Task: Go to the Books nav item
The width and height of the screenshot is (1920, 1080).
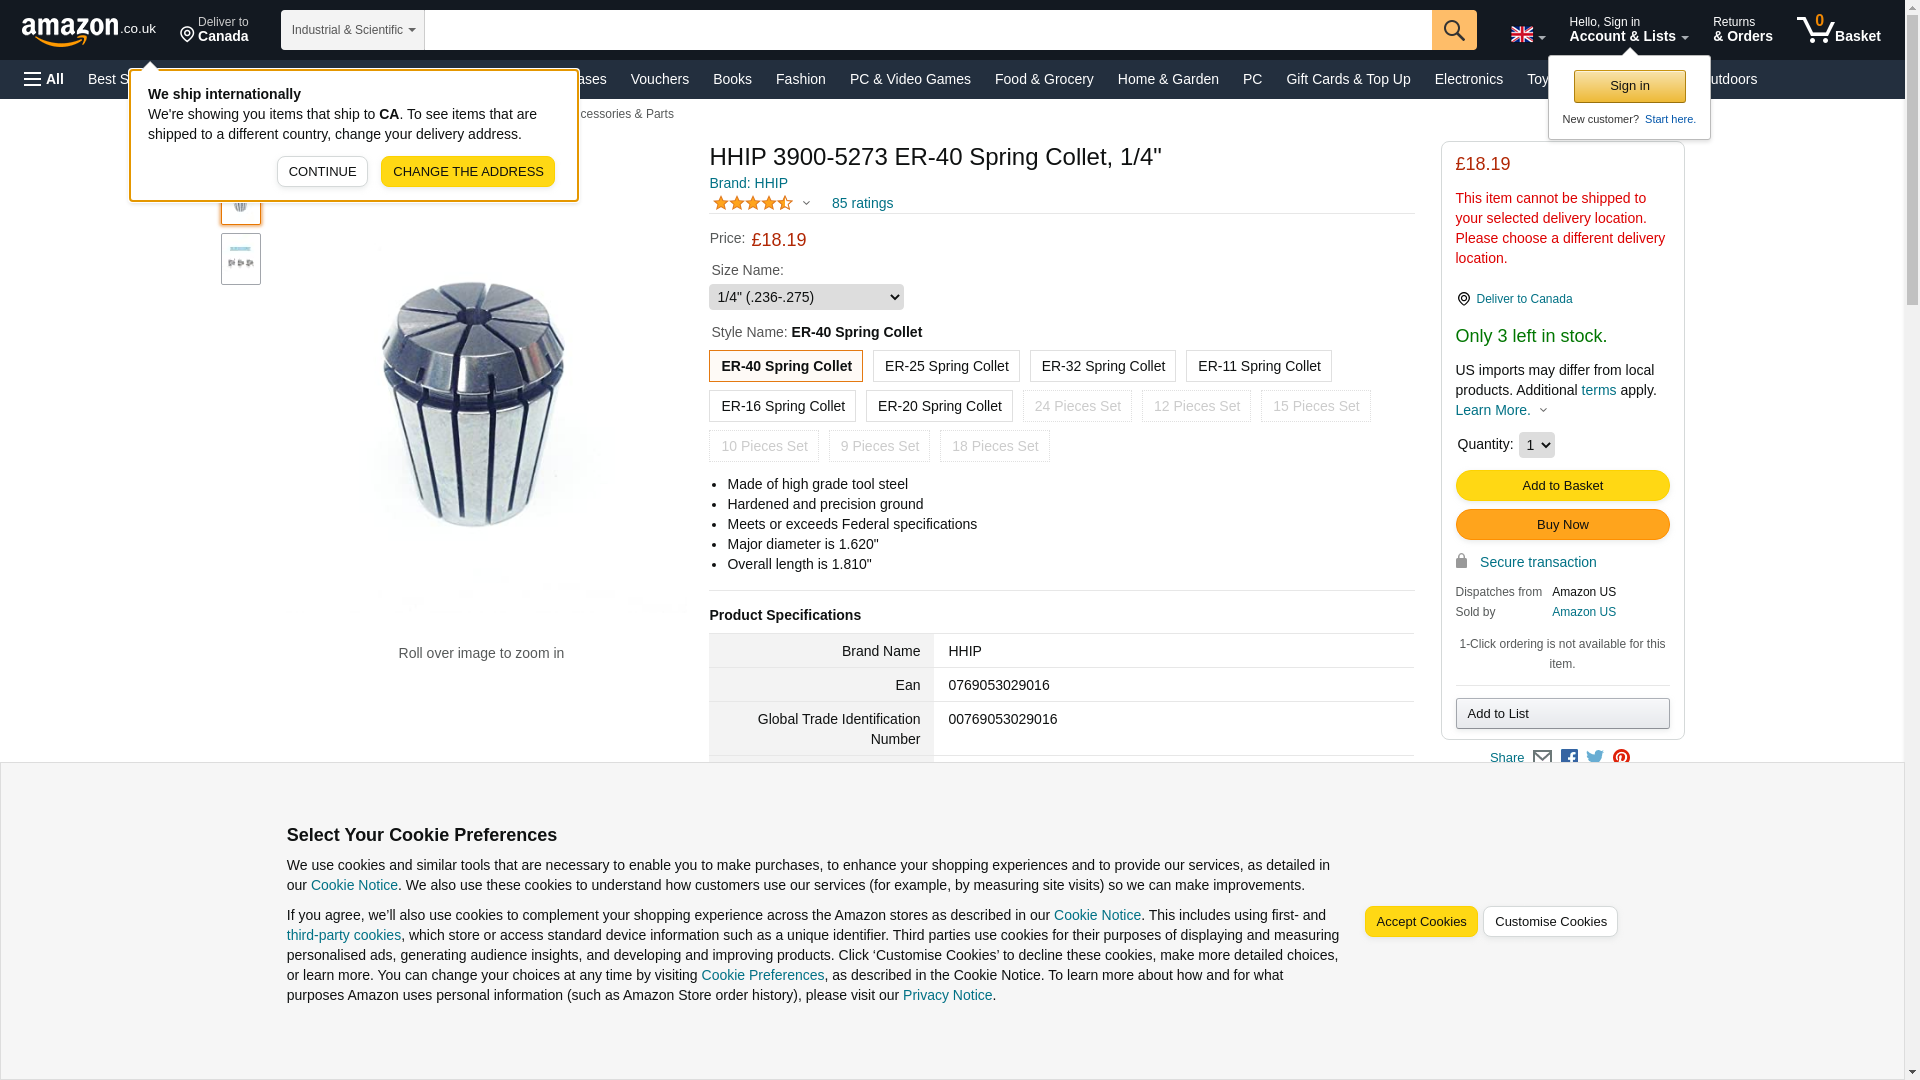Action: [x=732, y=79]
